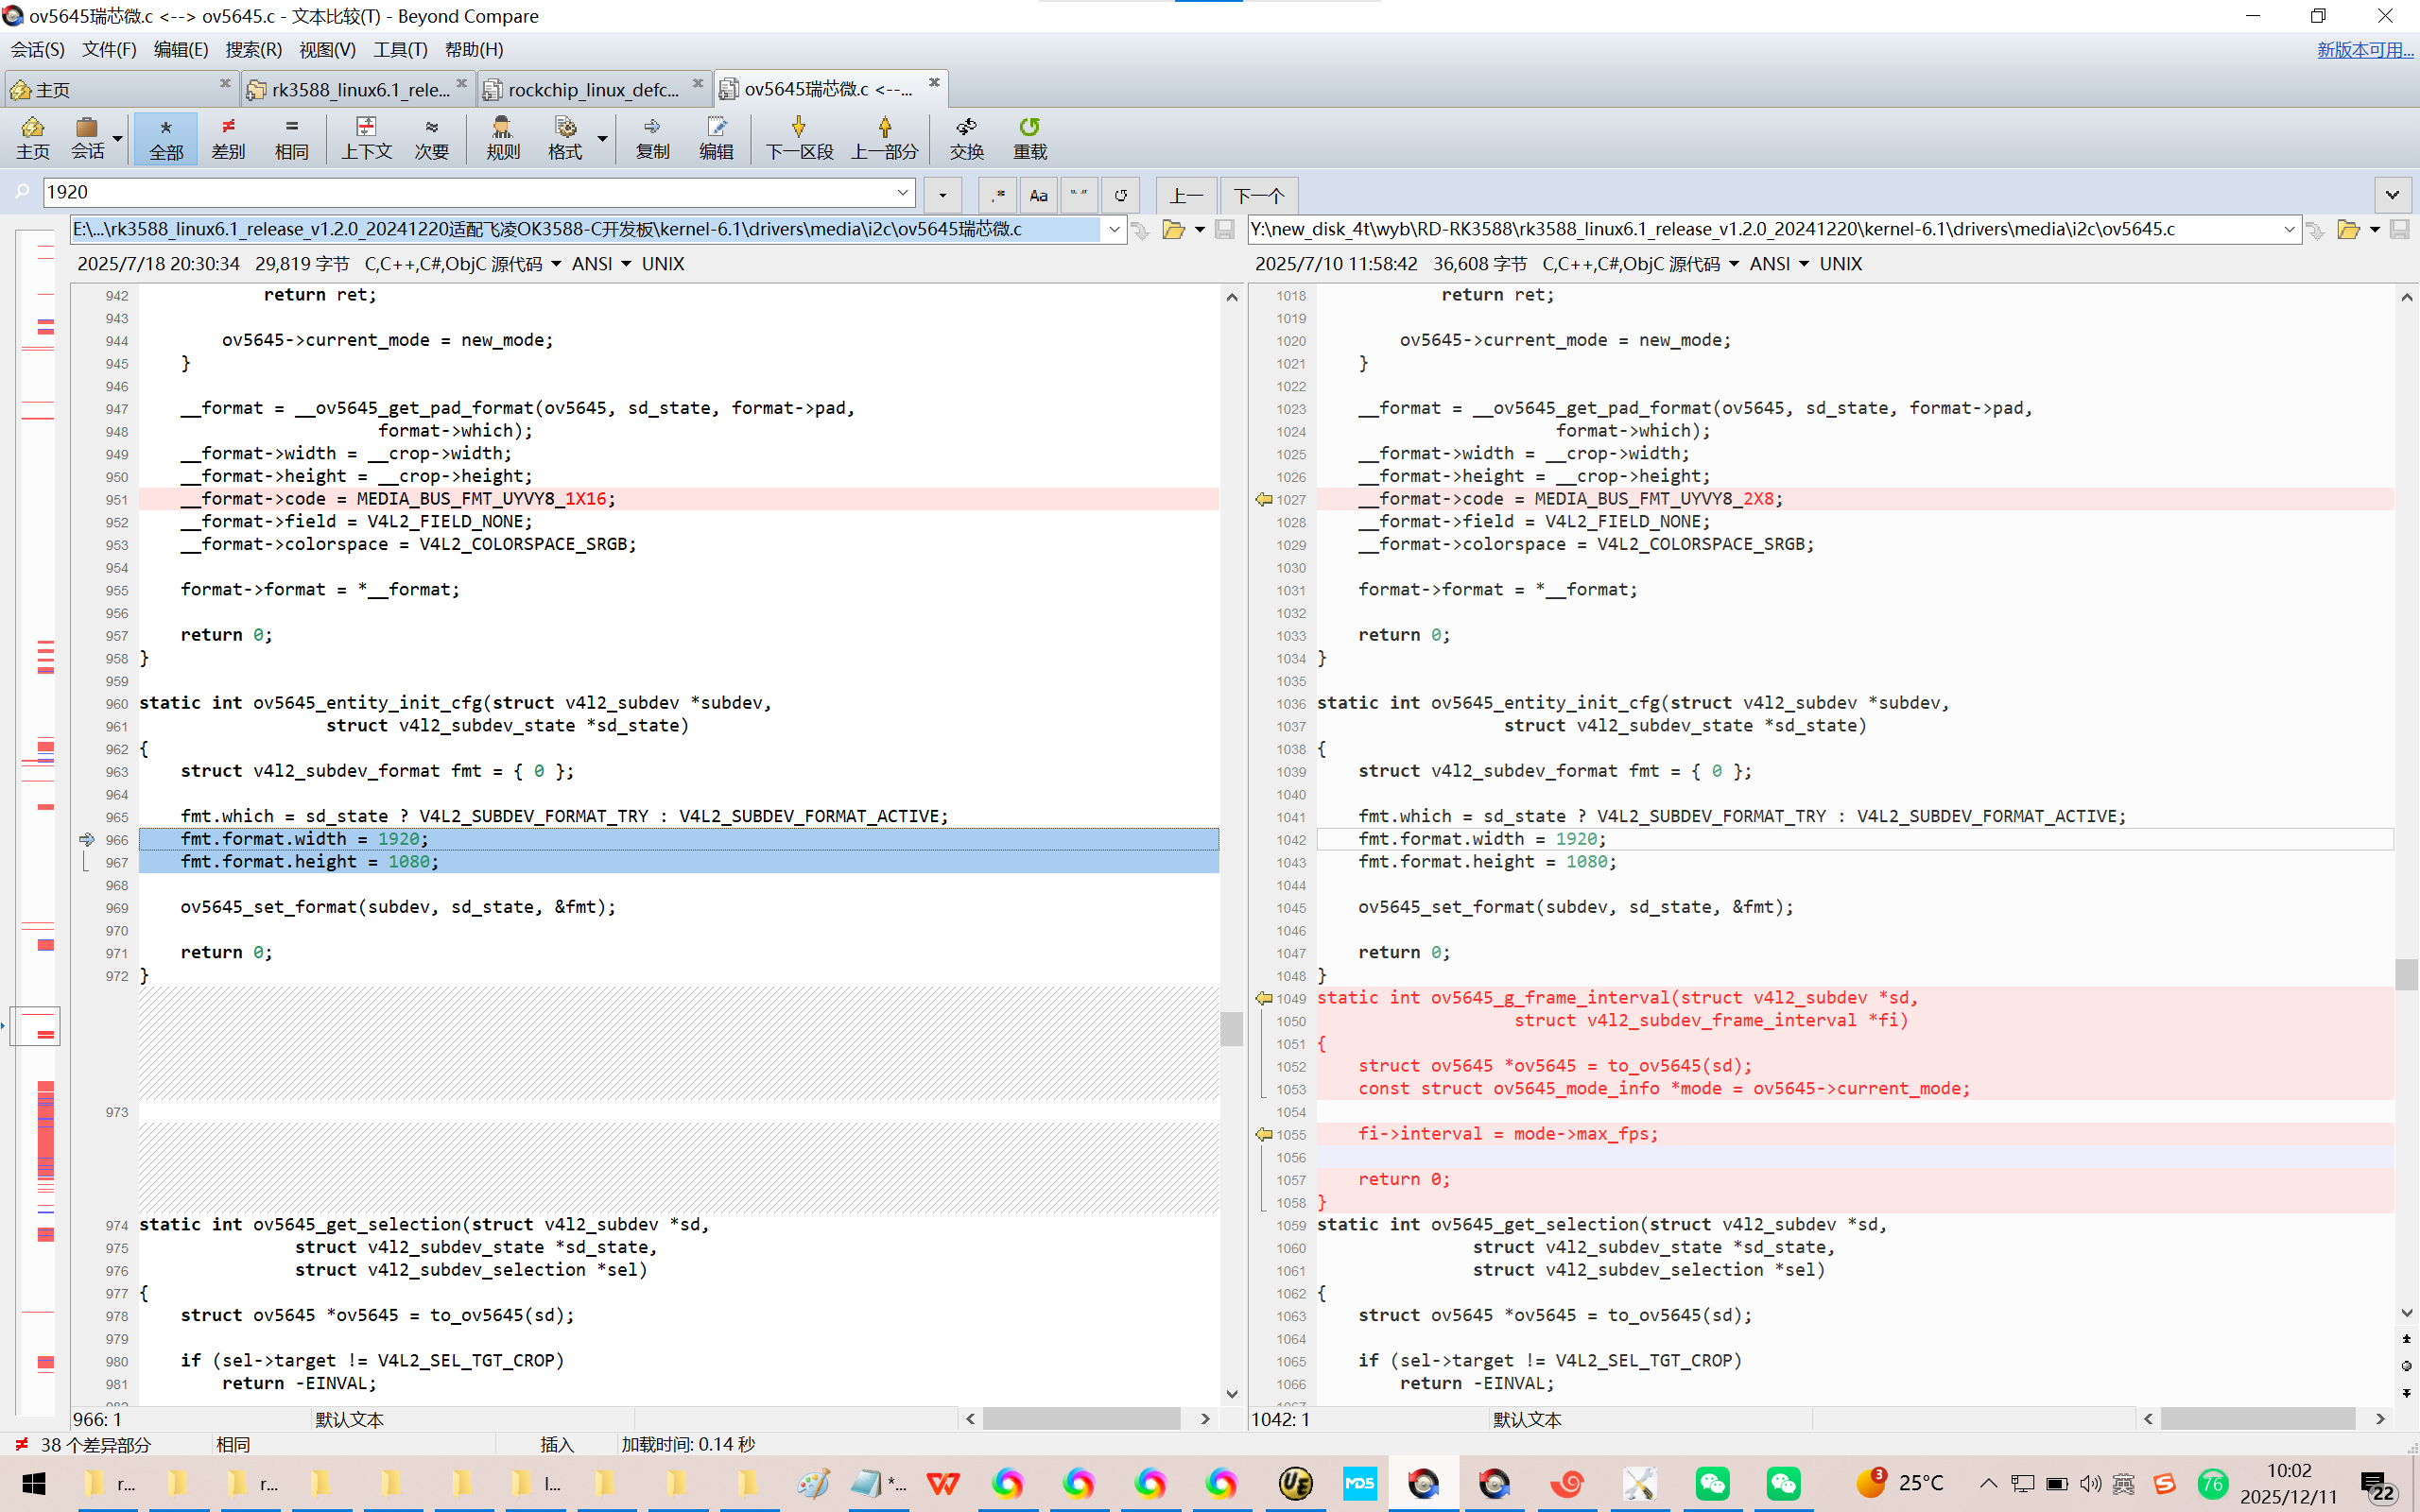2420x1512 pixels.
Task: Open the Tools (工具) menu
Action: pos(400,49)
